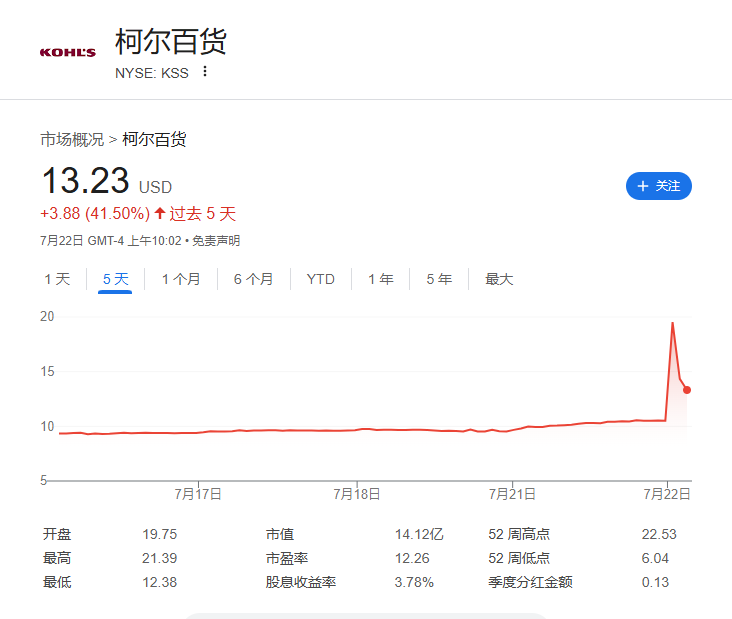732x619 pixels.
Task: Open the 市场概况 breadcrumb link
Action: click(x=72, y=139)
